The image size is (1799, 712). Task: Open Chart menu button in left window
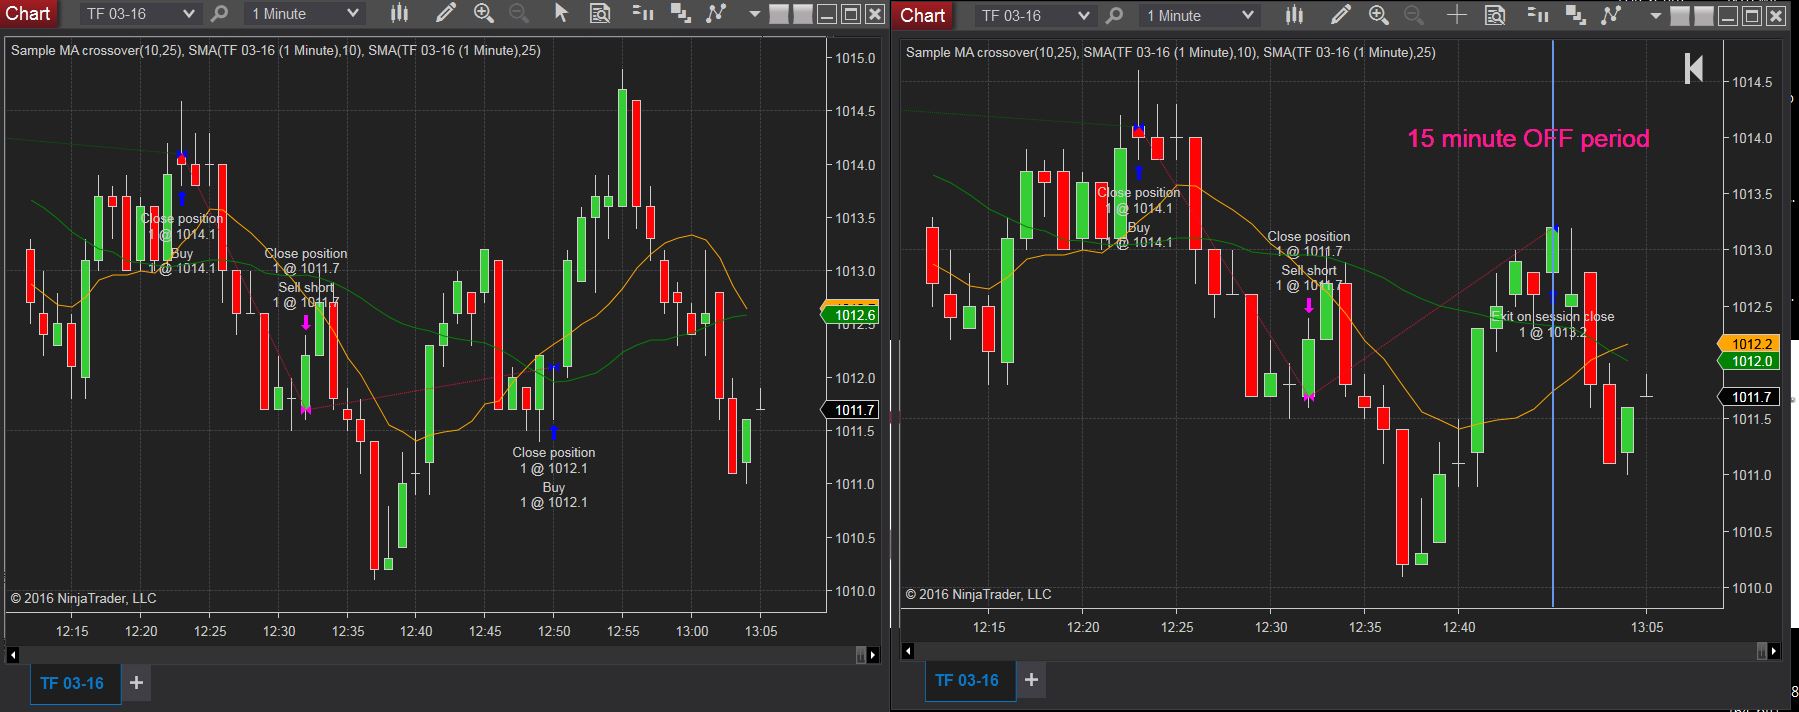click(28, 14)
